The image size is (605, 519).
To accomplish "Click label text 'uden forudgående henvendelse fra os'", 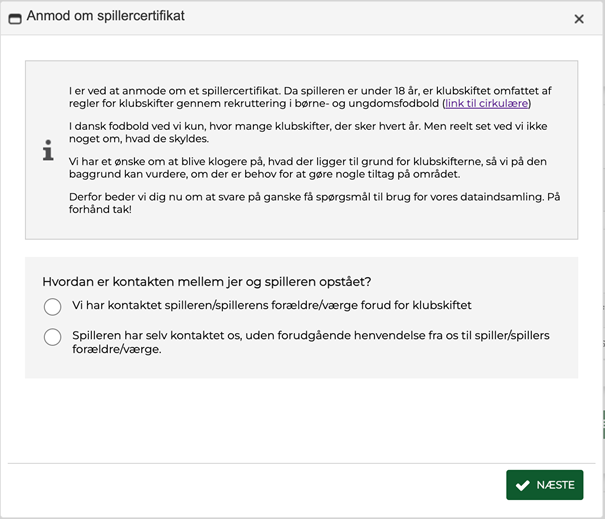I will coord(368,335).
